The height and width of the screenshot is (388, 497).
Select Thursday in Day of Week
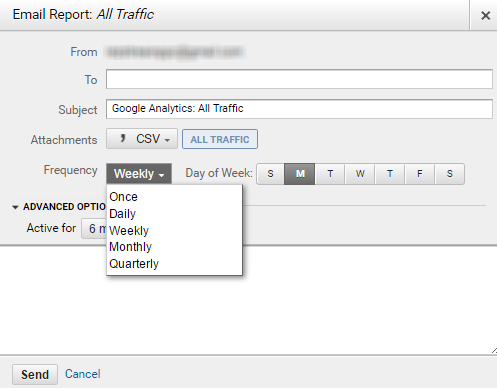click(x=390, y=174)
